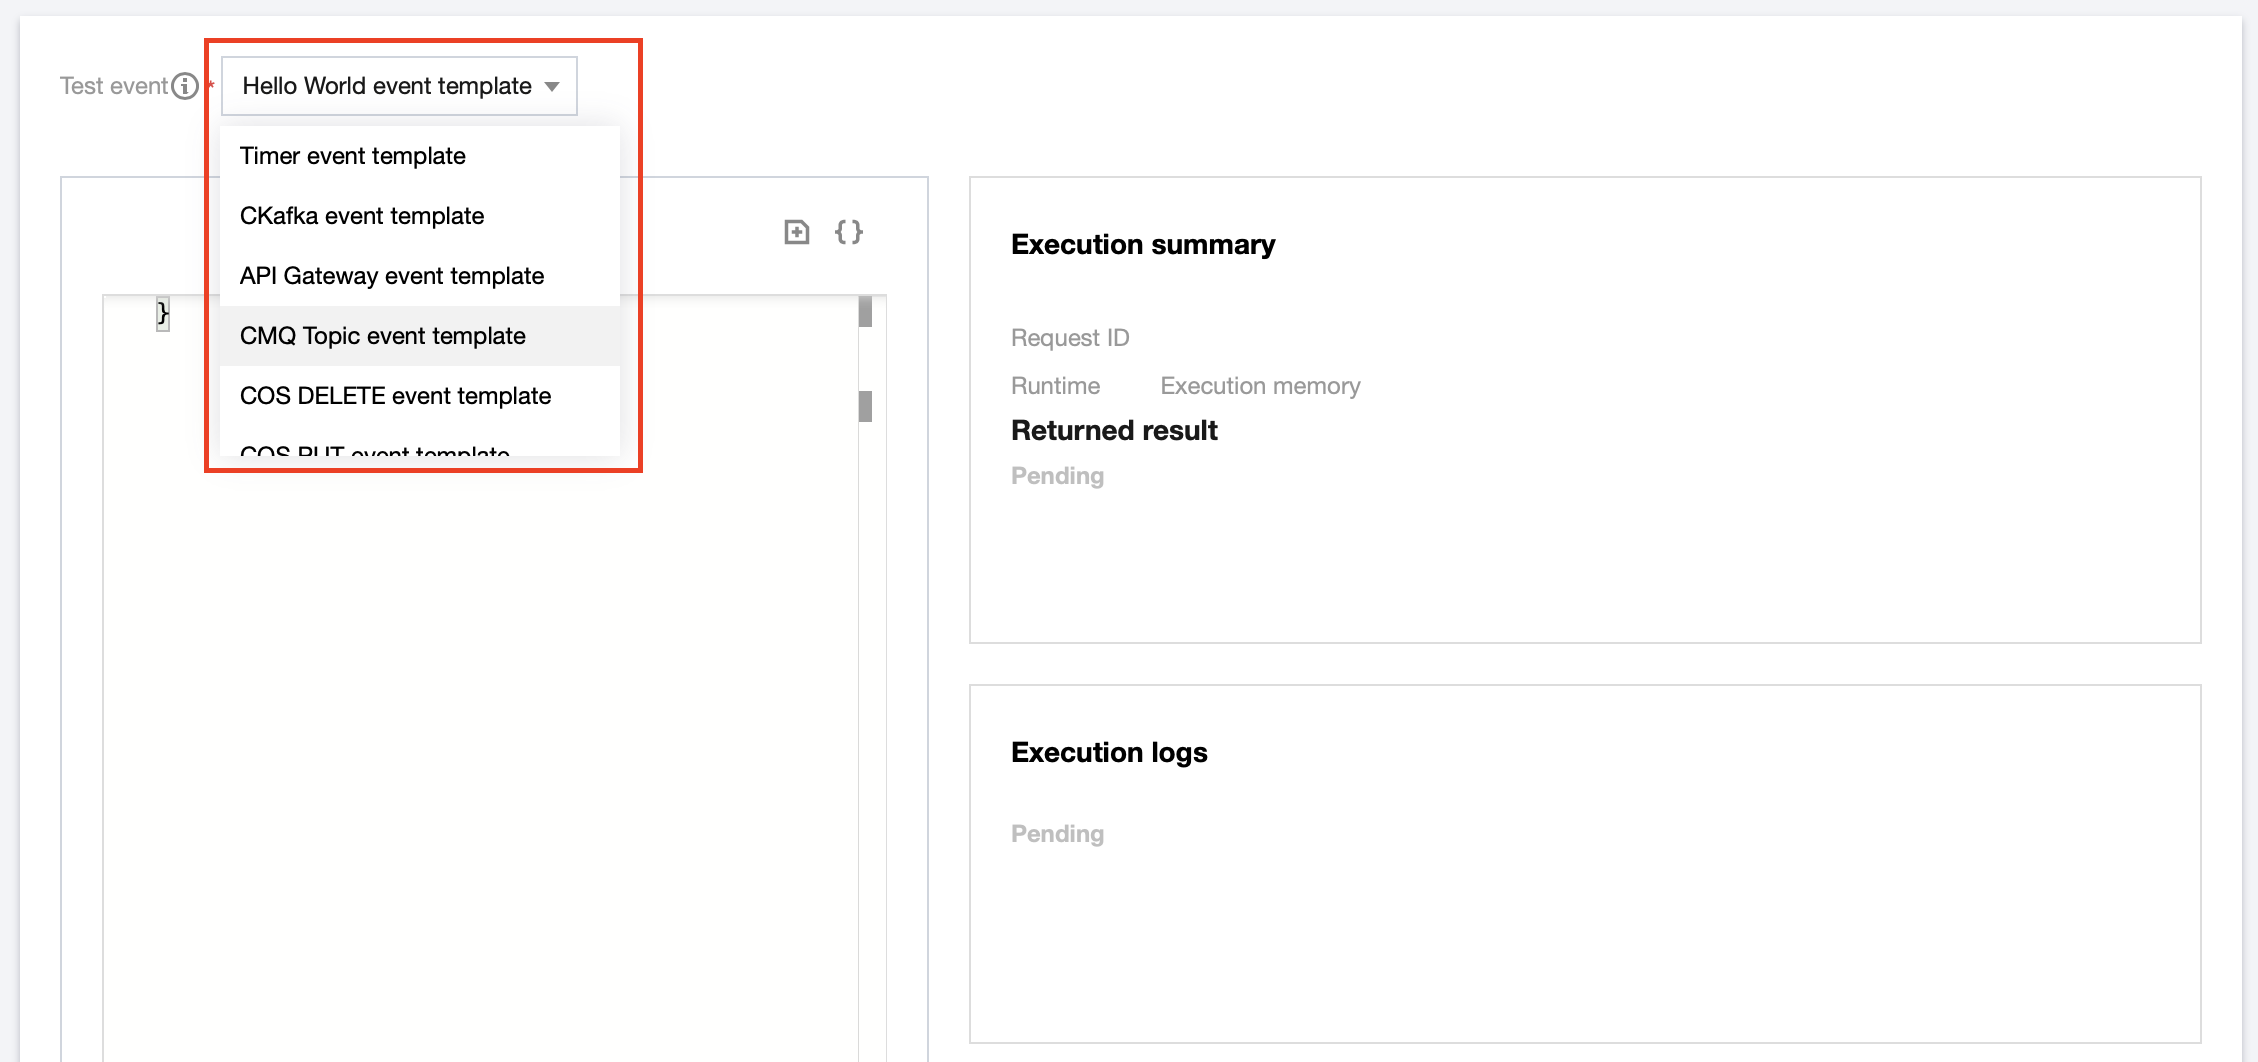Select Timer event template option
Image resolution: width=2258 pixels, height=1062 pixels.
tap(353, 156)
